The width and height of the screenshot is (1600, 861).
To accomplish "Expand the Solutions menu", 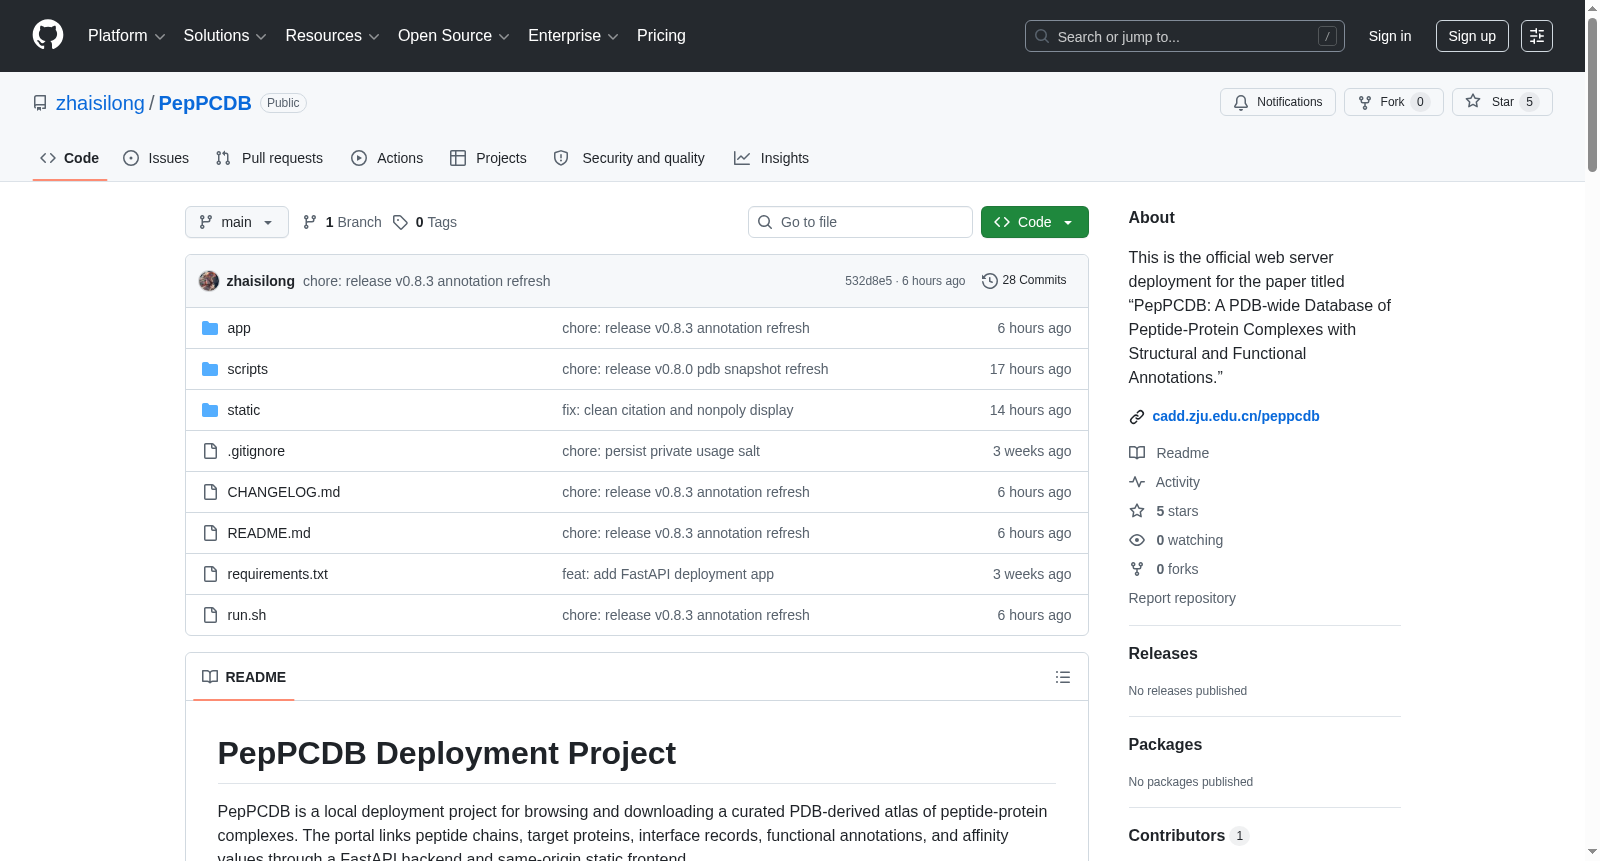I will pyautogui.click(x=225, y=36).
